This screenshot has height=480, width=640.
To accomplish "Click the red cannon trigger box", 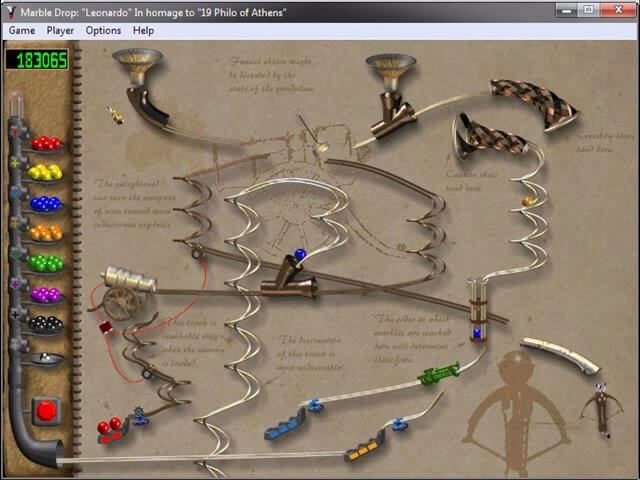I will point(106,327).
